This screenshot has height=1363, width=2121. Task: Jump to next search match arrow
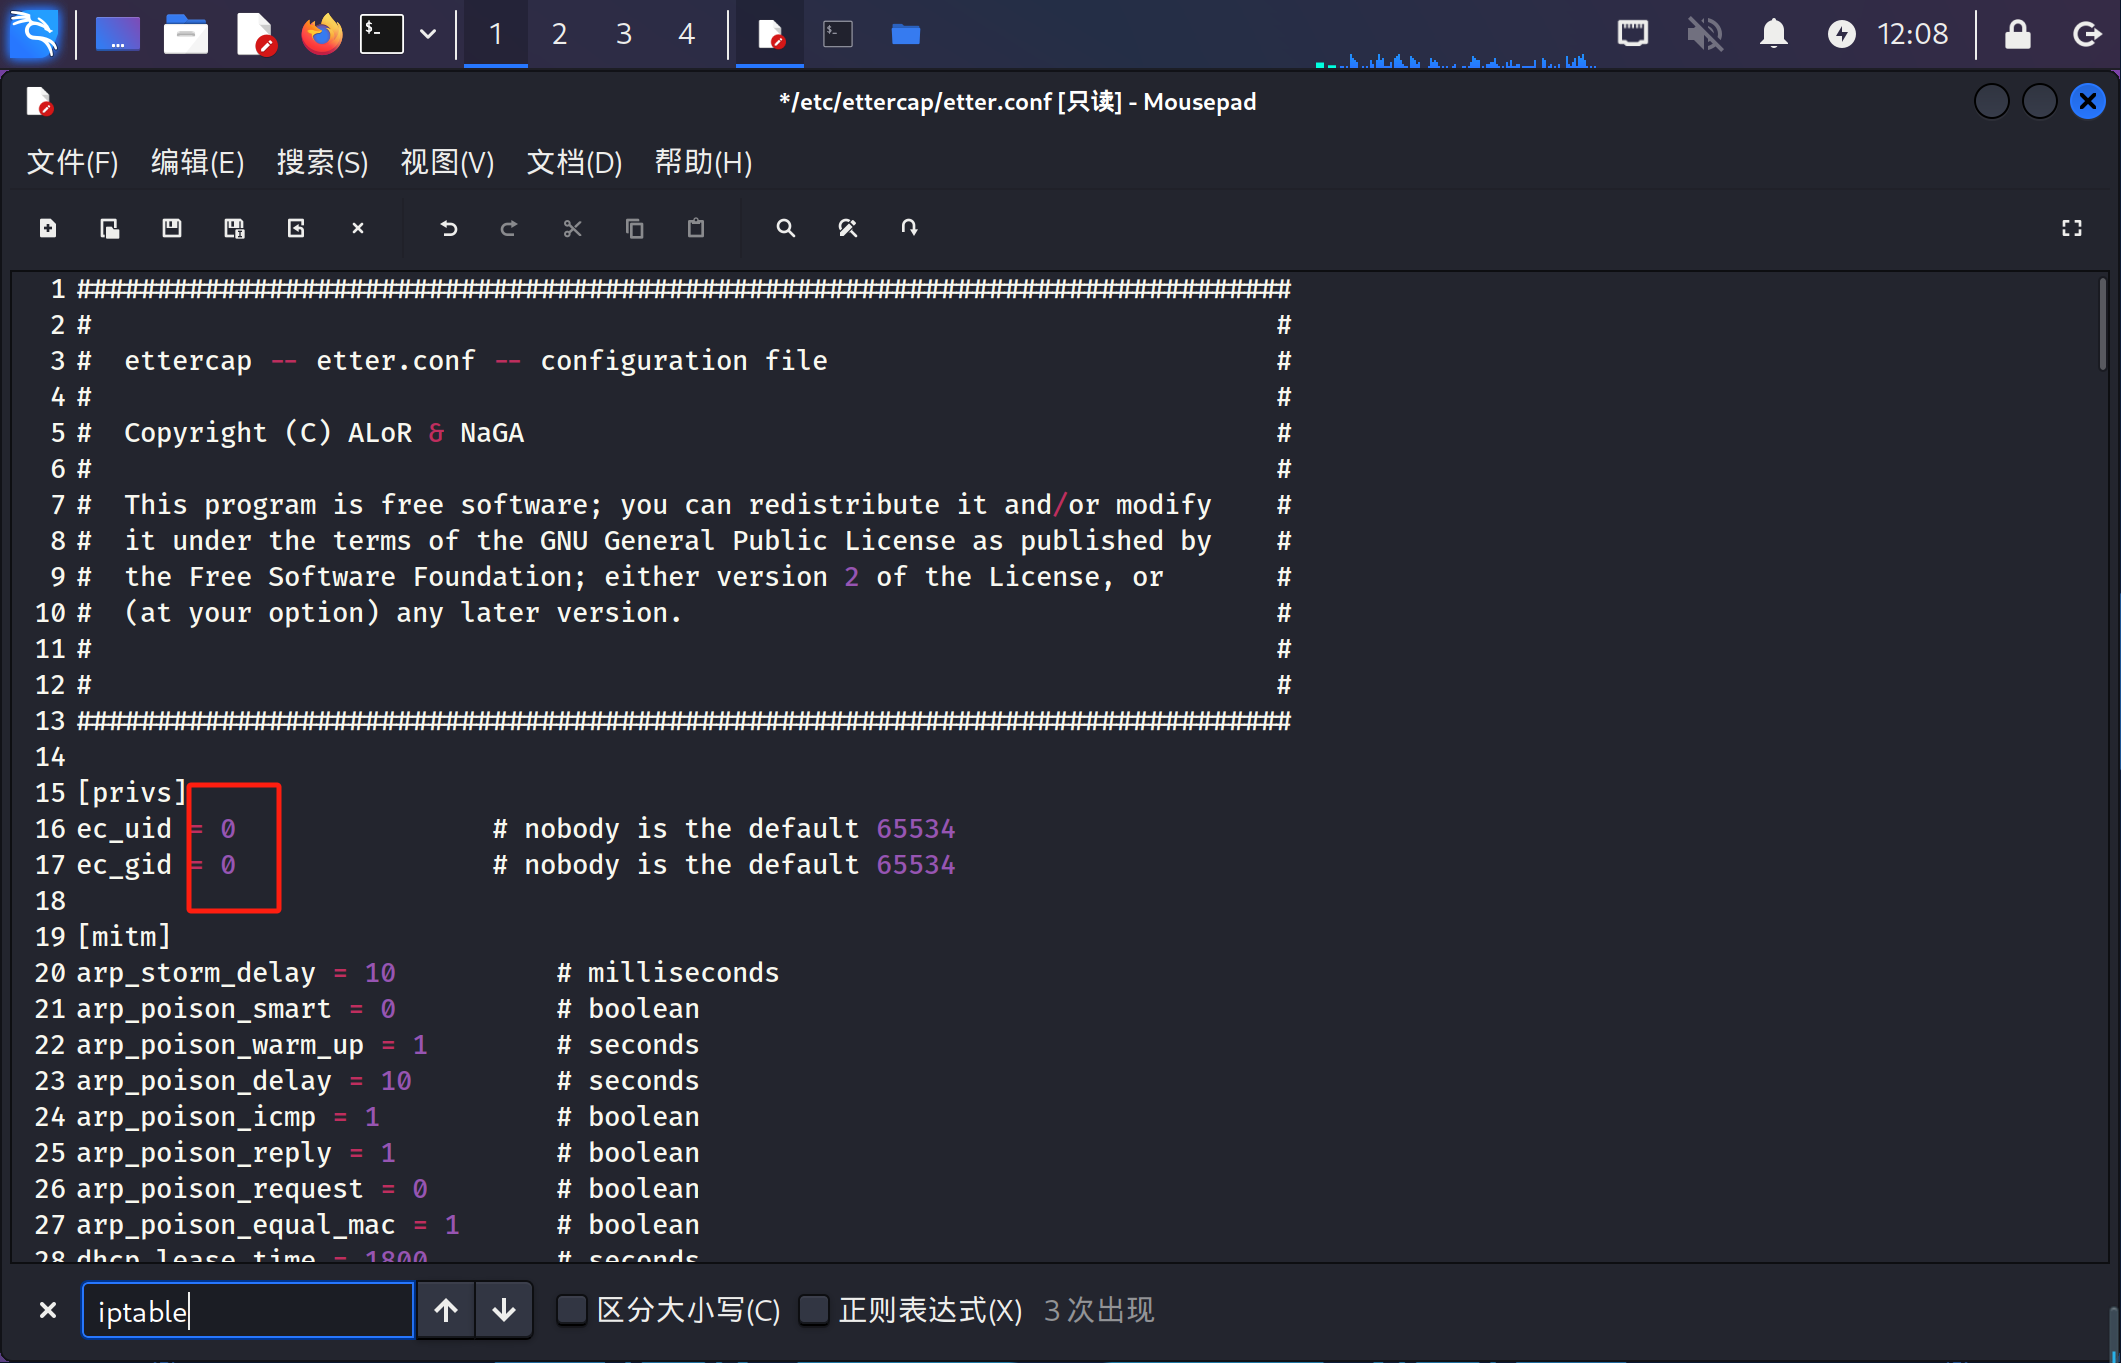coord(504,1309)
